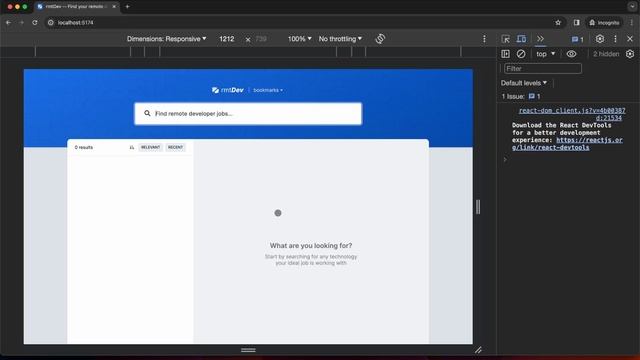Click the 2 hidden messages label
The height and width of the screenshot is (360, 640).
(606, 54)
